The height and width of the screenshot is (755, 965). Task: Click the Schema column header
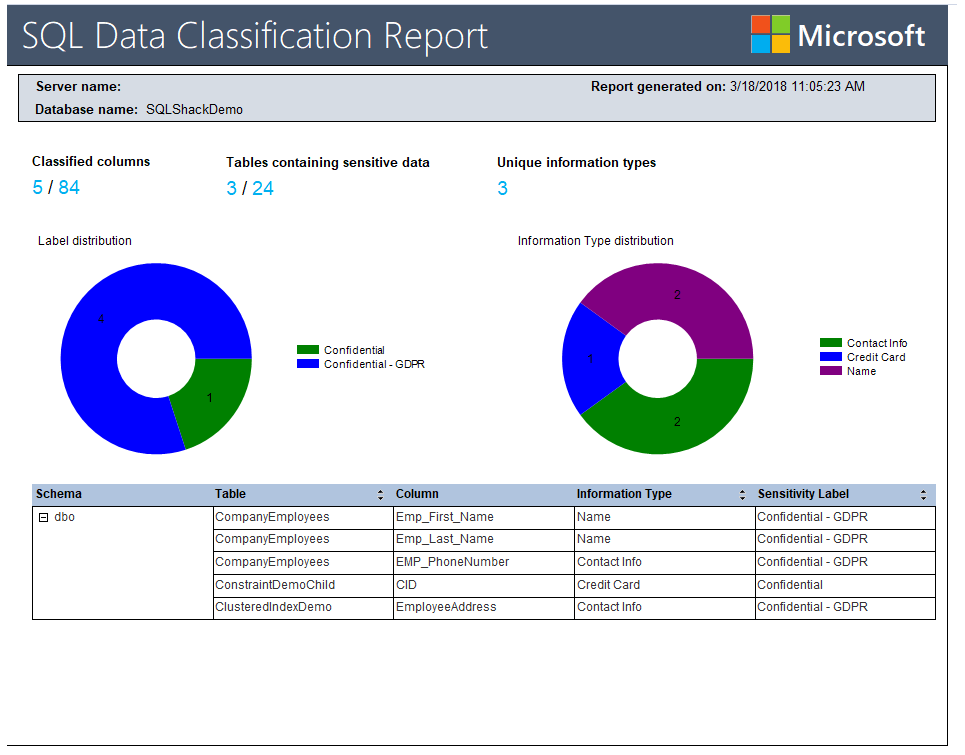point(59,494)
